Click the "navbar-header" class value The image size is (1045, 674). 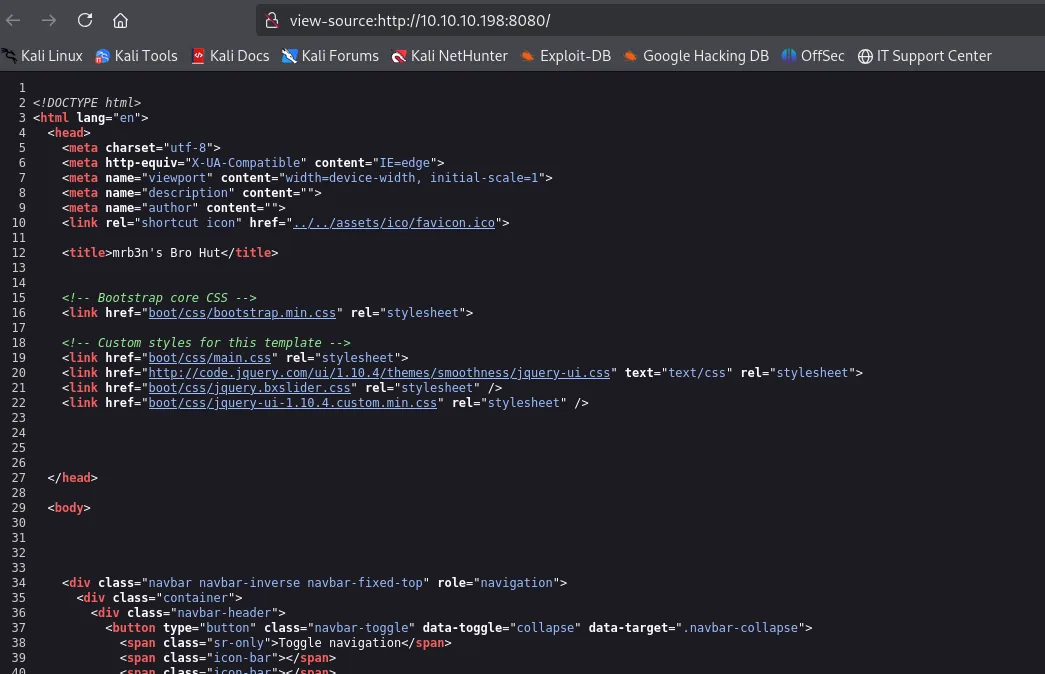(x=224, y=613)
